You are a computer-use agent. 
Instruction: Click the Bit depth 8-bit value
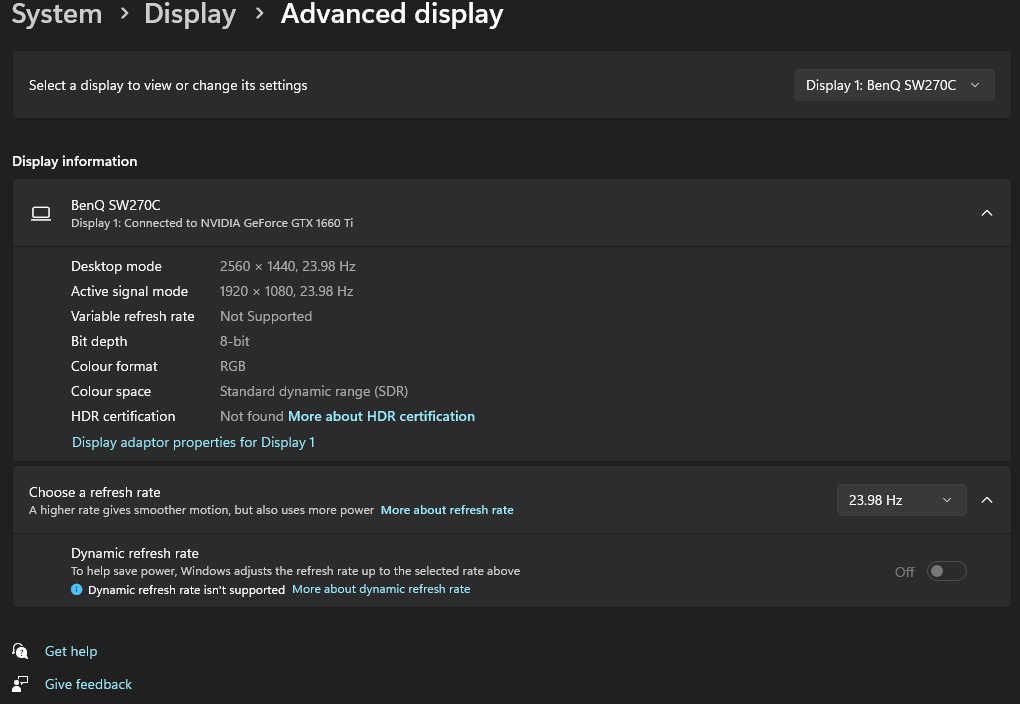click(235, 341)
